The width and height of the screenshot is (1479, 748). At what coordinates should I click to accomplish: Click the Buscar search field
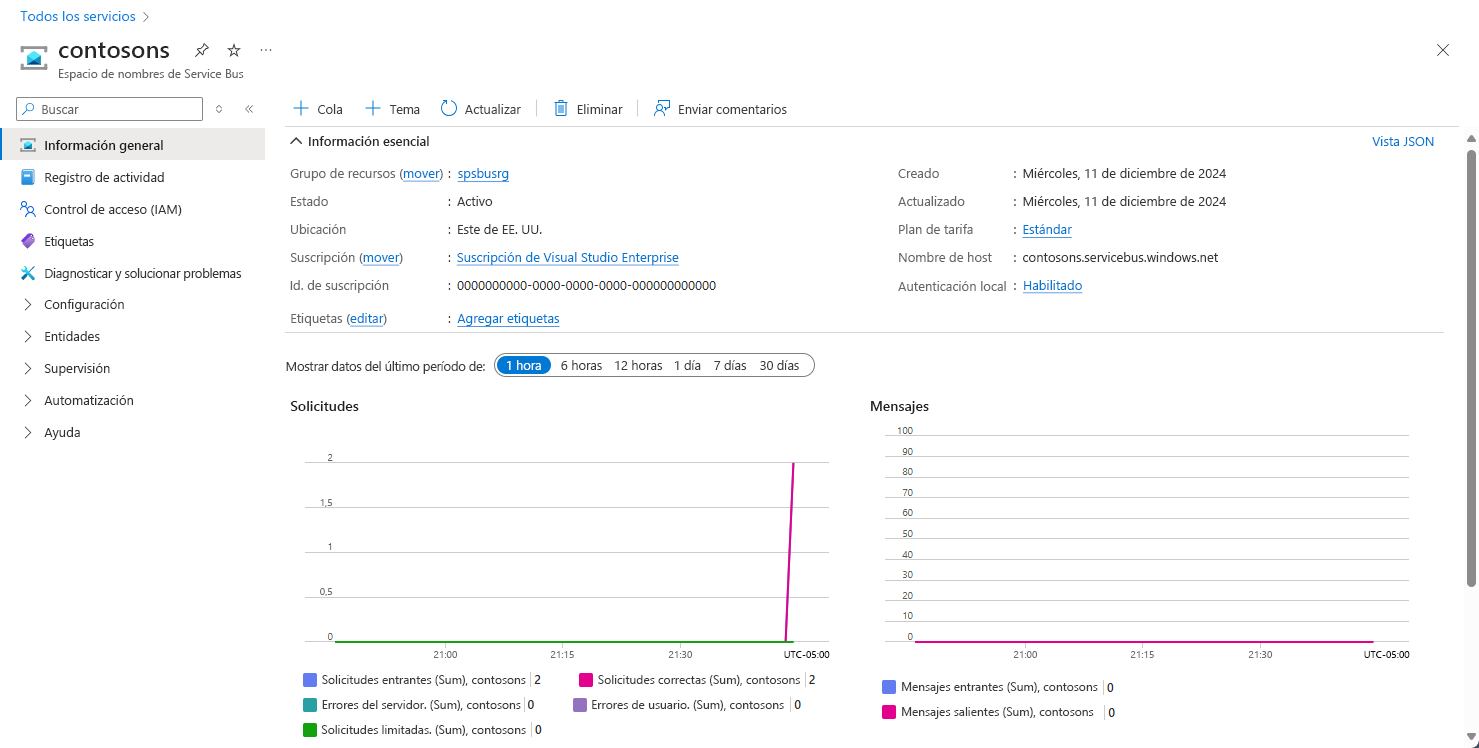(x=110, y=109)
